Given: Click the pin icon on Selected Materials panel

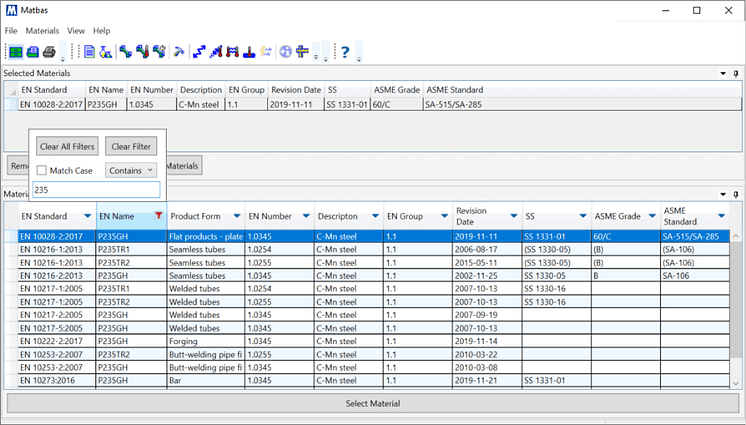Looking at the screenshot, I should (736, 74).
